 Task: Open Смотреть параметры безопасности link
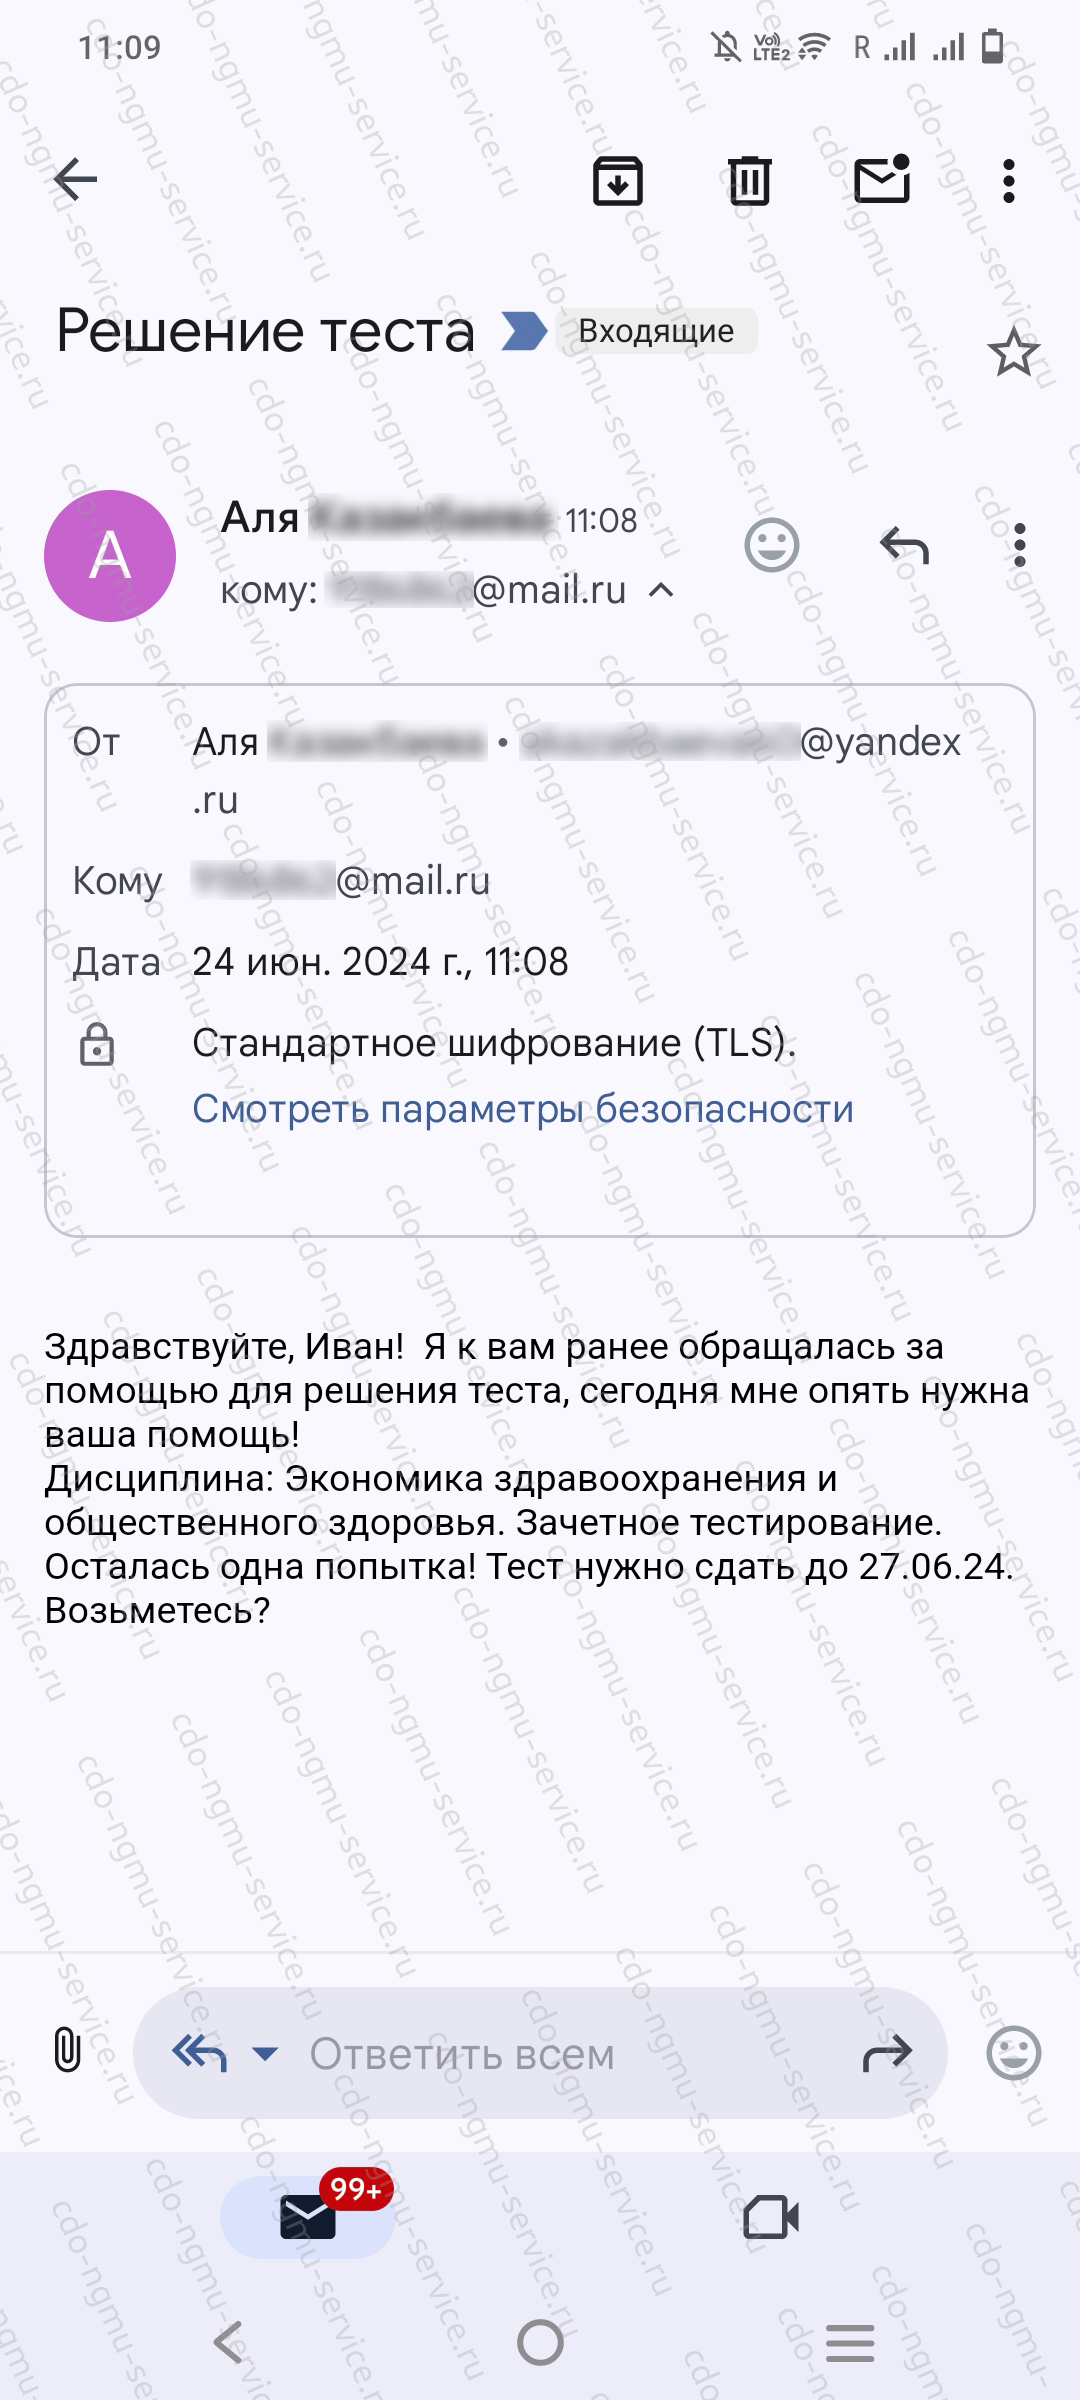523,1109
